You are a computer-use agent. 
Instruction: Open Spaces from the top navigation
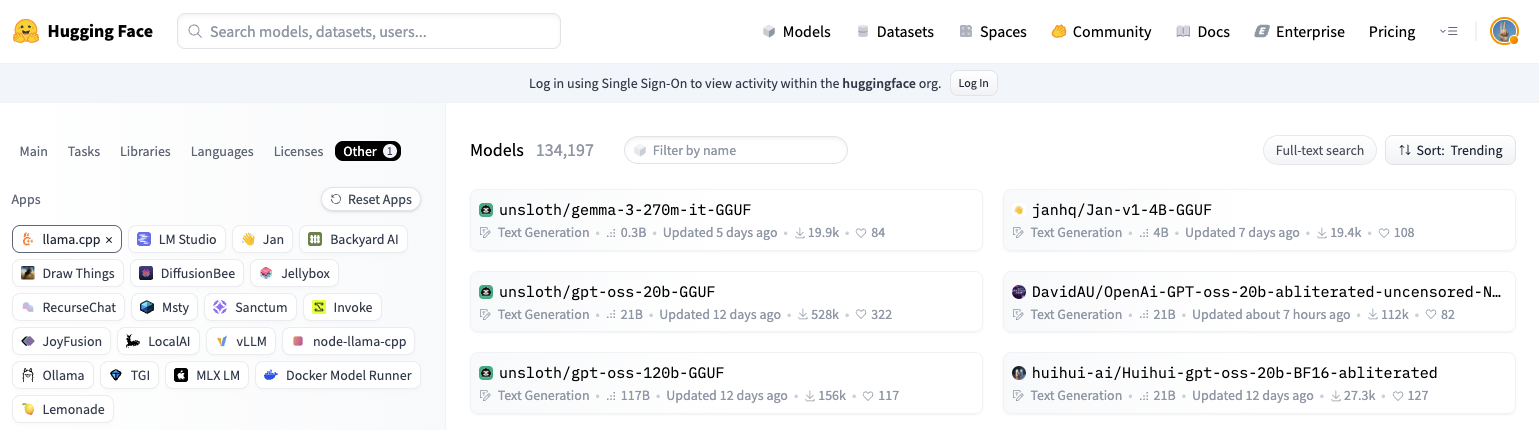pyautogui.click(x=992, y=32)
